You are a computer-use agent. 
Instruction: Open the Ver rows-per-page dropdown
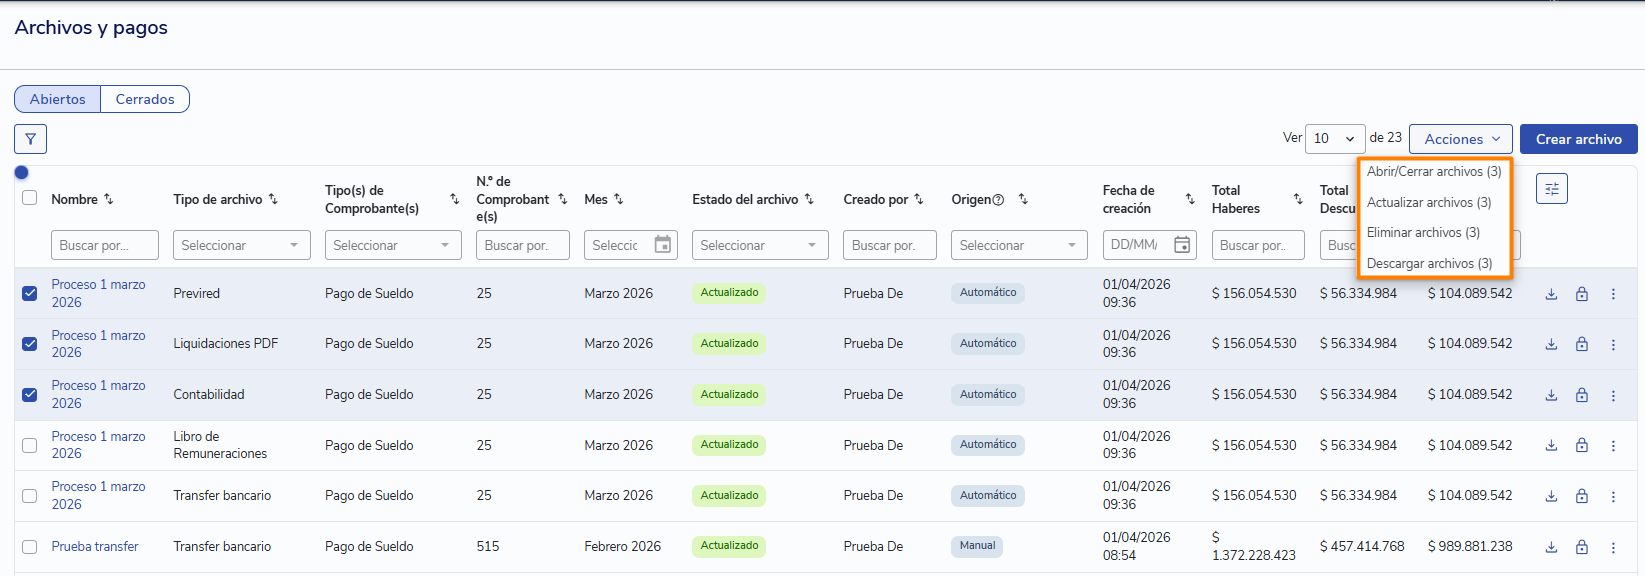click(1334, 139)
